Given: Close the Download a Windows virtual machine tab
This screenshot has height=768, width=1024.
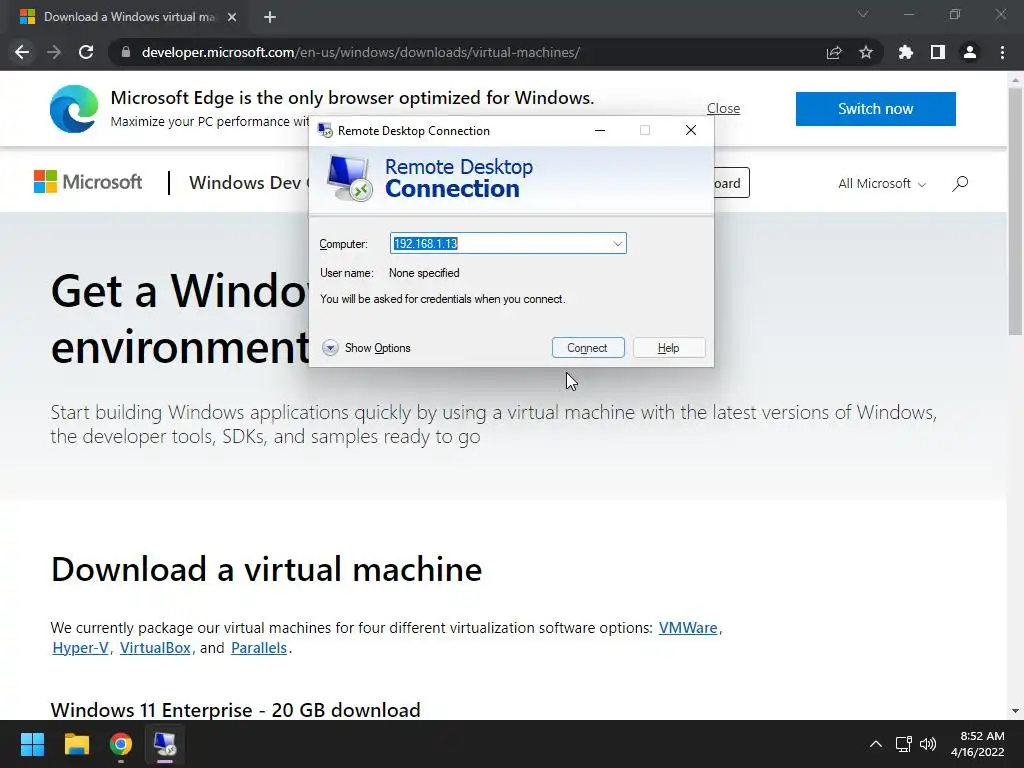Looking at the screenshot, I should pyautogui.click(x=232, y=17).
